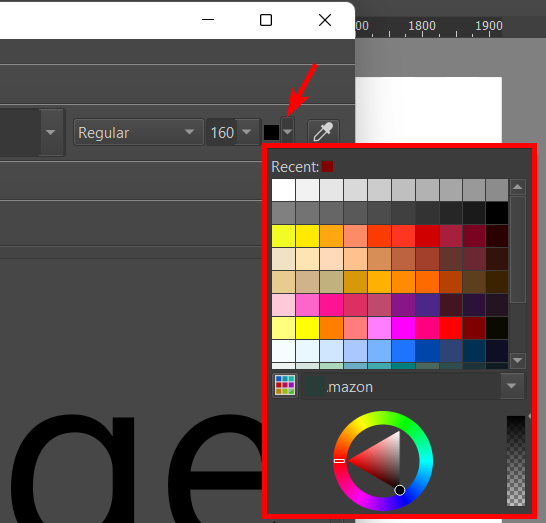Click the palette scroll up arrow
Viewport: 546px width, 523px height.
pyautogui.click(x=518, y=187)
